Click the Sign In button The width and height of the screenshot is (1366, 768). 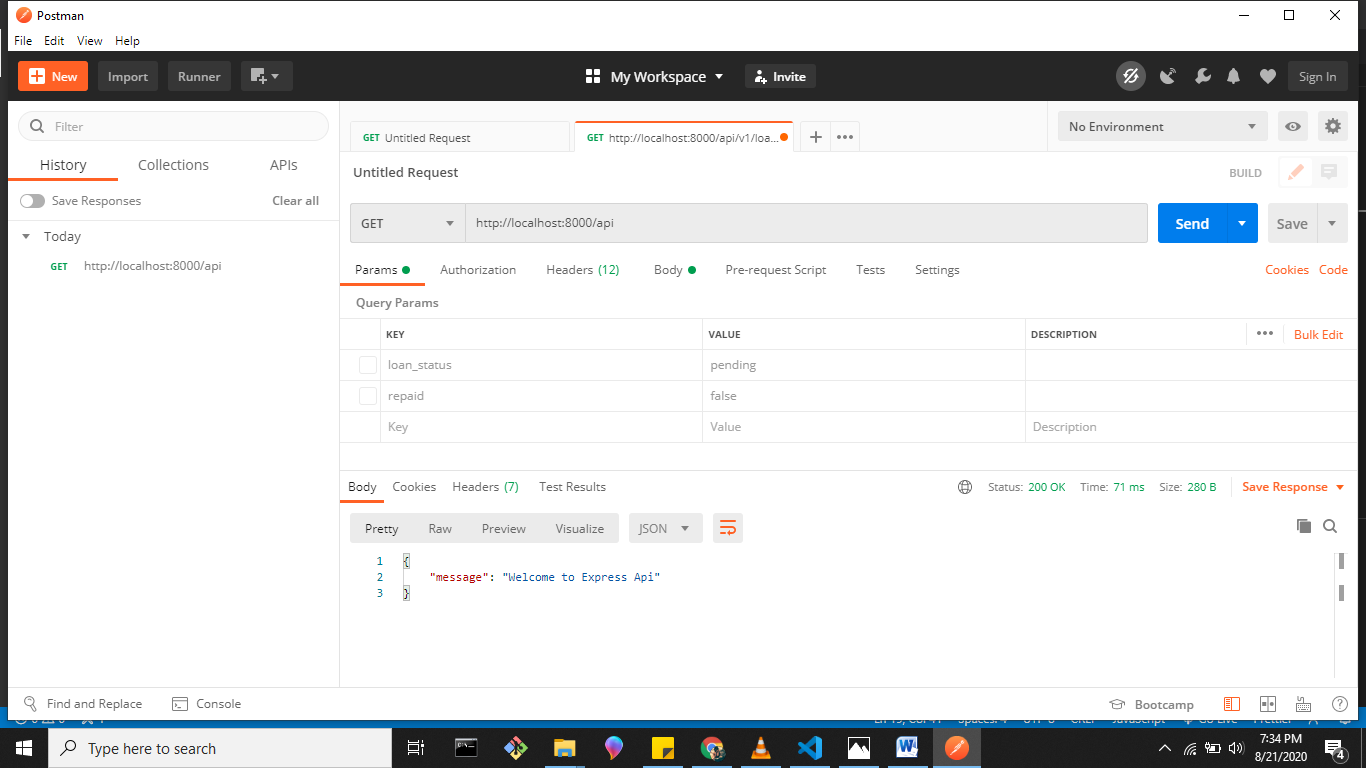tap(1317, 77)
